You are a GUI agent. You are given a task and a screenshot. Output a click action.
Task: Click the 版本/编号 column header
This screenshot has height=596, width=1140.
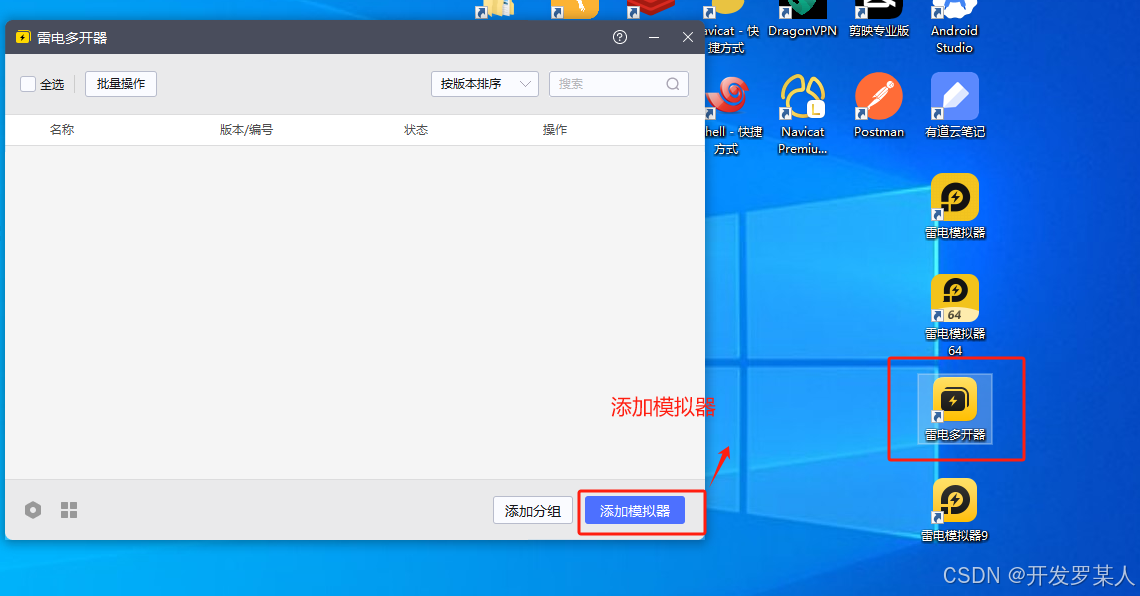coord(246,129)
